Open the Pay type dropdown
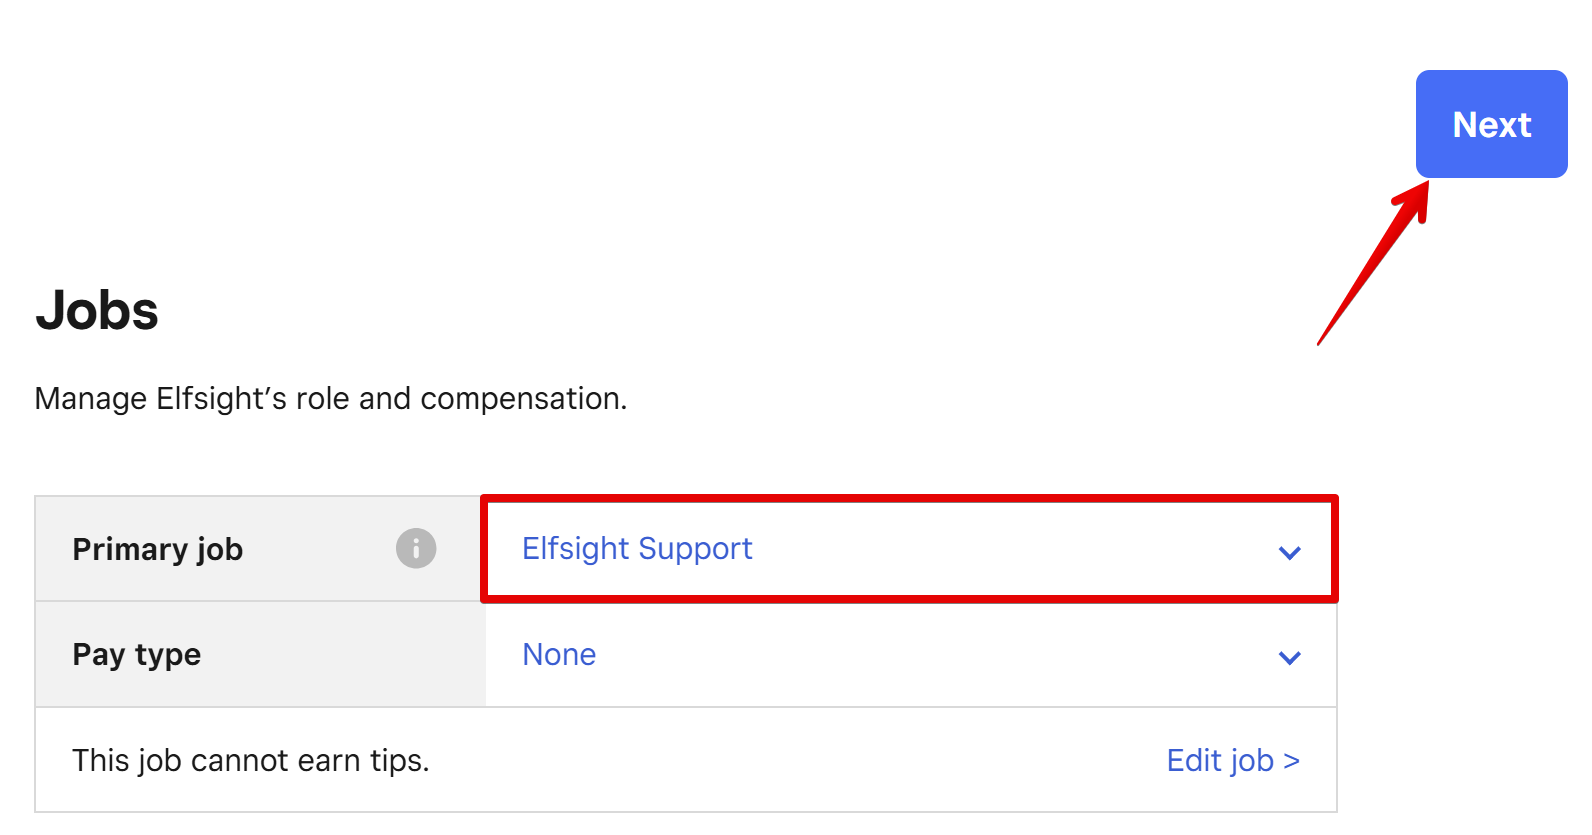The height and width of the screenshot is (835, 1592). (911, 655)
